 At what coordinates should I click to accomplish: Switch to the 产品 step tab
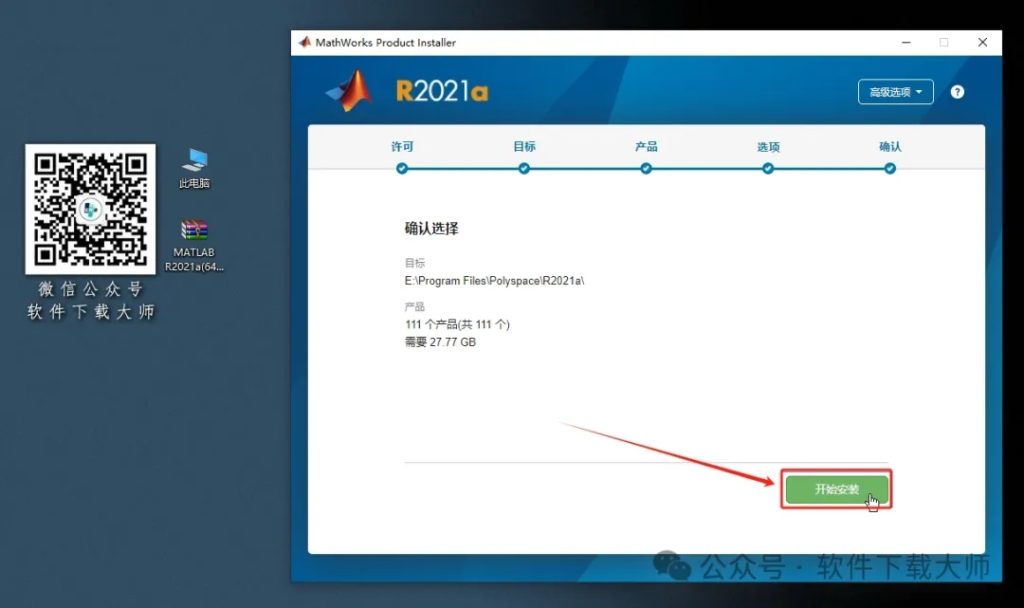pyautogui.click(x=646, y=146)
